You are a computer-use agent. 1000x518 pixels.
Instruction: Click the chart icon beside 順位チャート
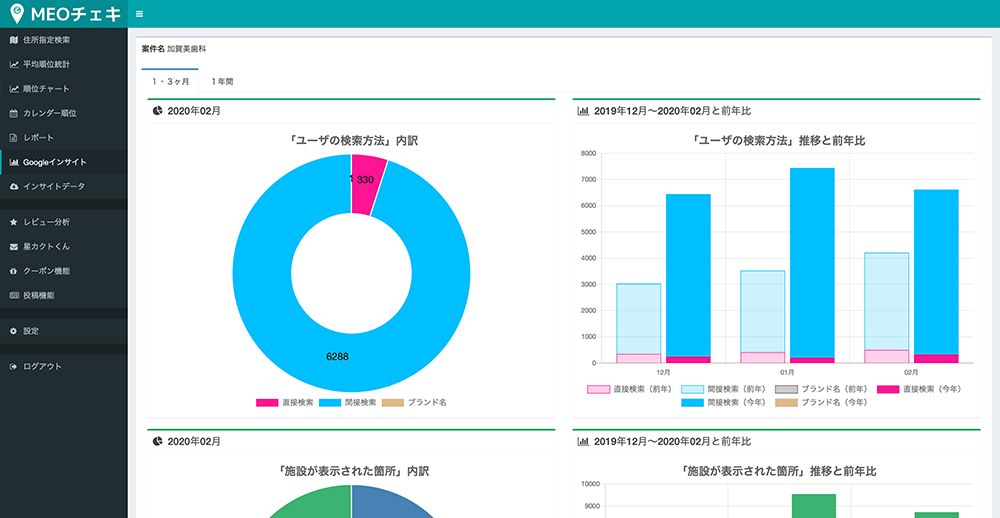13,89
